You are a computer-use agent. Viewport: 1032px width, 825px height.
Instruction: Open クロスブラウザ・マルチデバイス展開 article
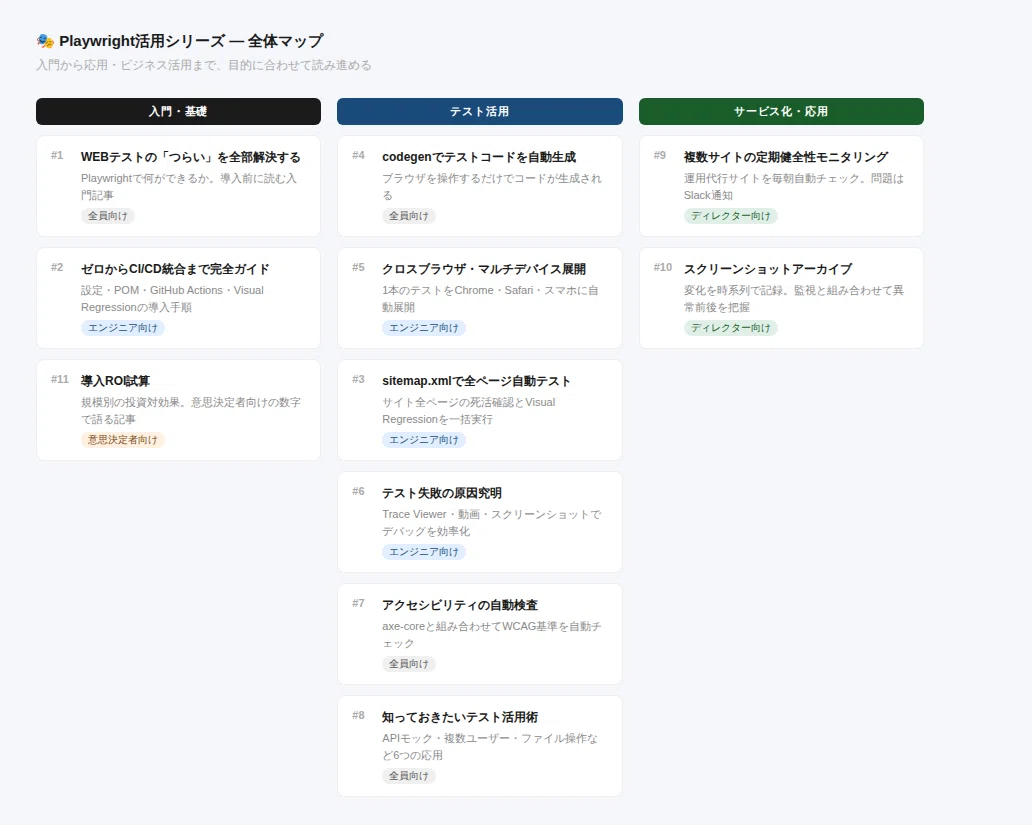(x=480, y=298)
